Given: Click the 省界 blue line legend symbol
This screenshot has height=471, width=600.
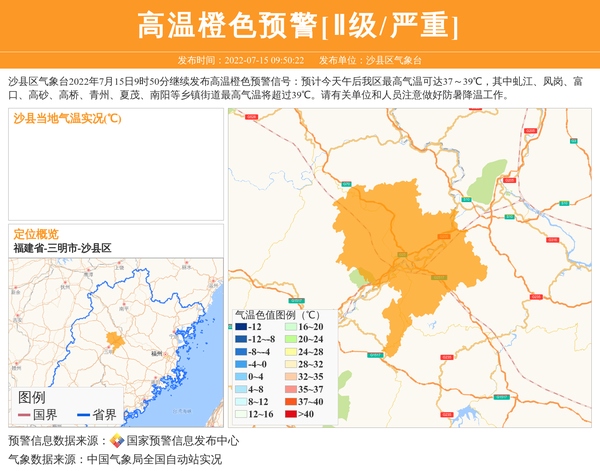Looking at the screenshot, I should click(x=81, y=415).
